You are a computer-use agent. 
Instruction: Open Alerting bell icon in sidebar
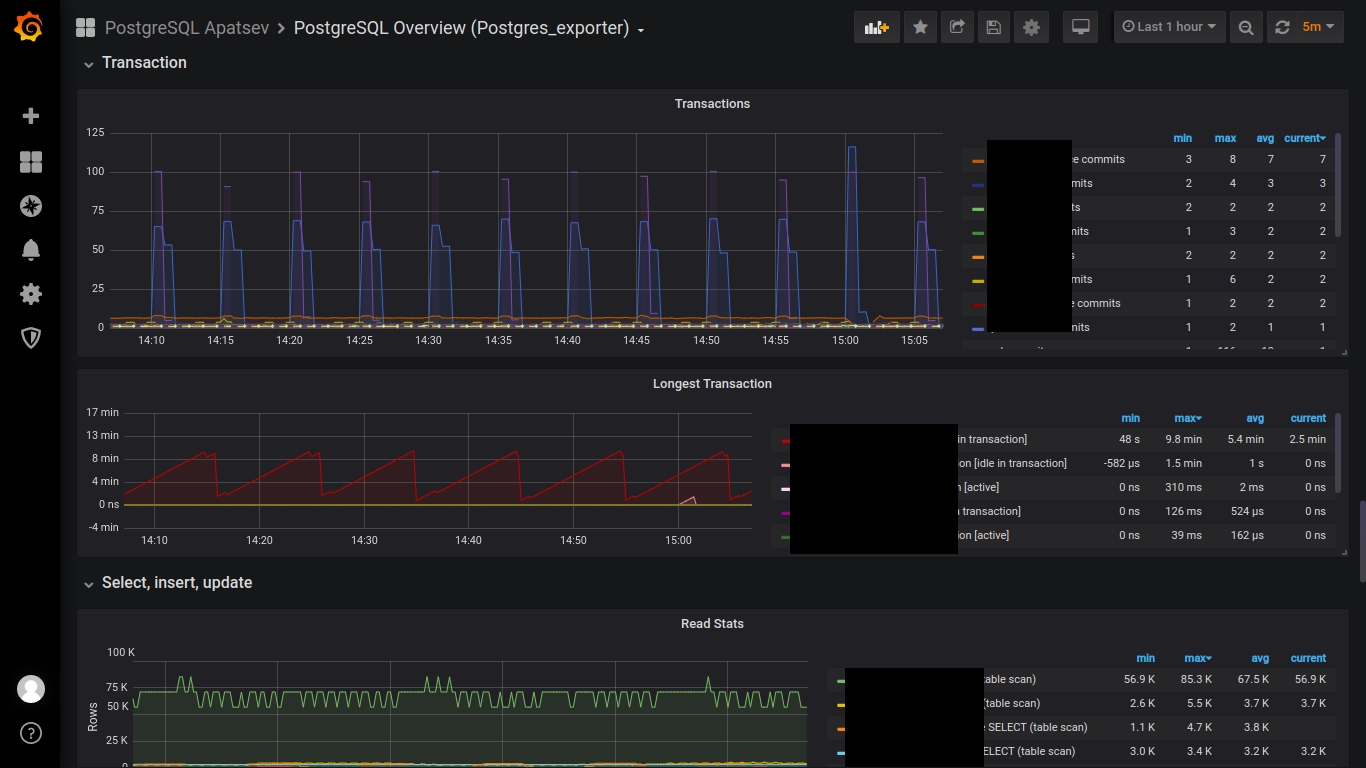31,250
